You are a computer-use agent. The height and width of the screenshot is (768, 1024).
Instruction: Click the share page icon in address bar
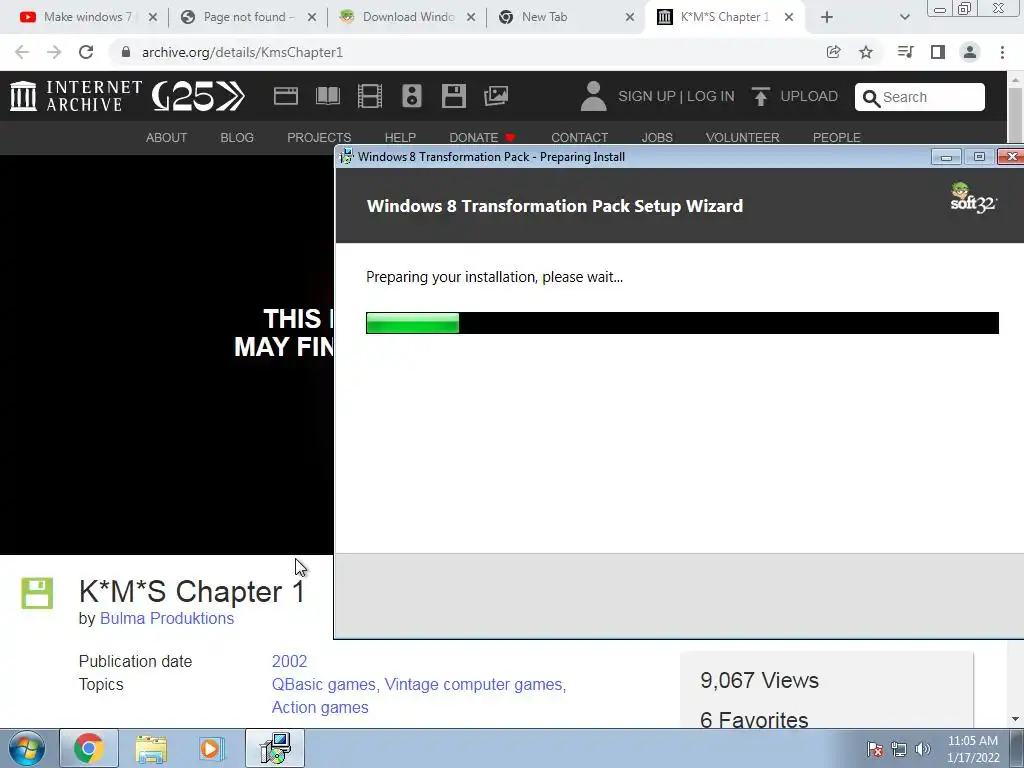[x=833, y=52]
